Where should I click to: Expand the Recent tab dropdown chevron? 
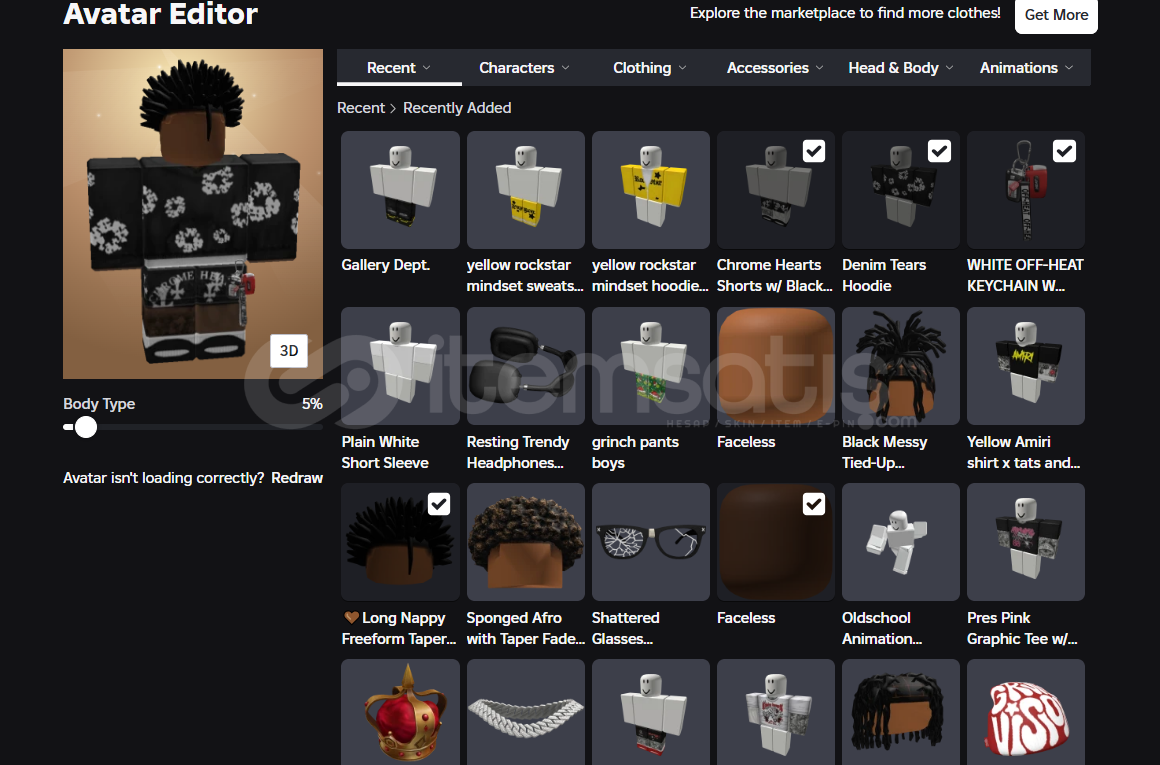[427, 68]
